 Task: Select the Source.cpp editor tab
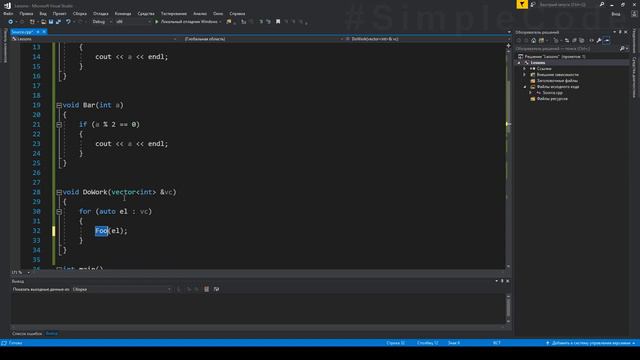[22, 32]
